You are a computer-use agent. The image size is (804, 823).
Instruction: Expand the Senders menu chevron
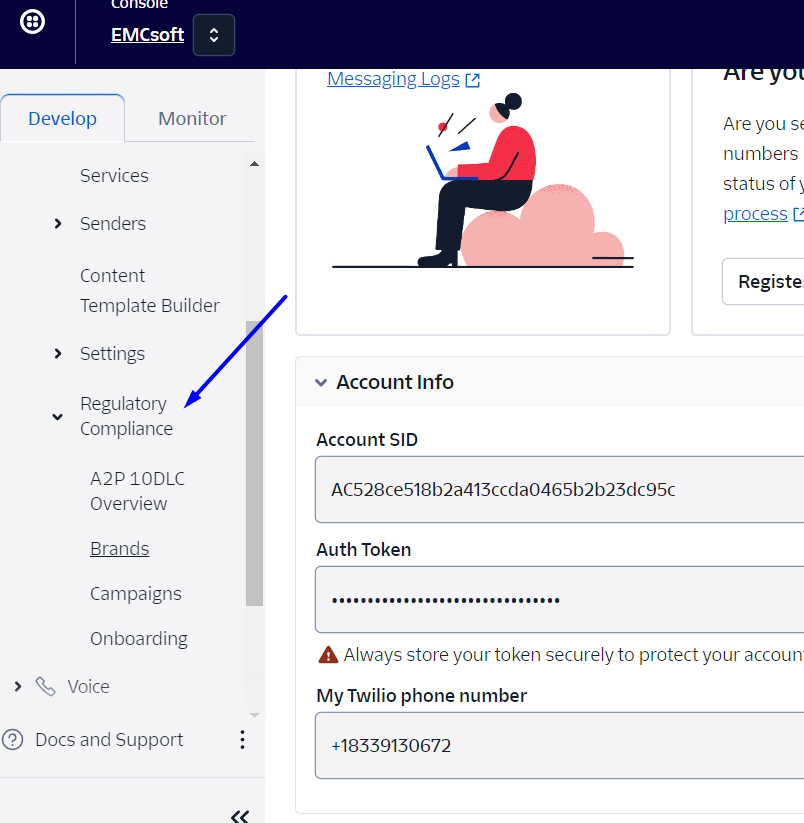(58, 224)
